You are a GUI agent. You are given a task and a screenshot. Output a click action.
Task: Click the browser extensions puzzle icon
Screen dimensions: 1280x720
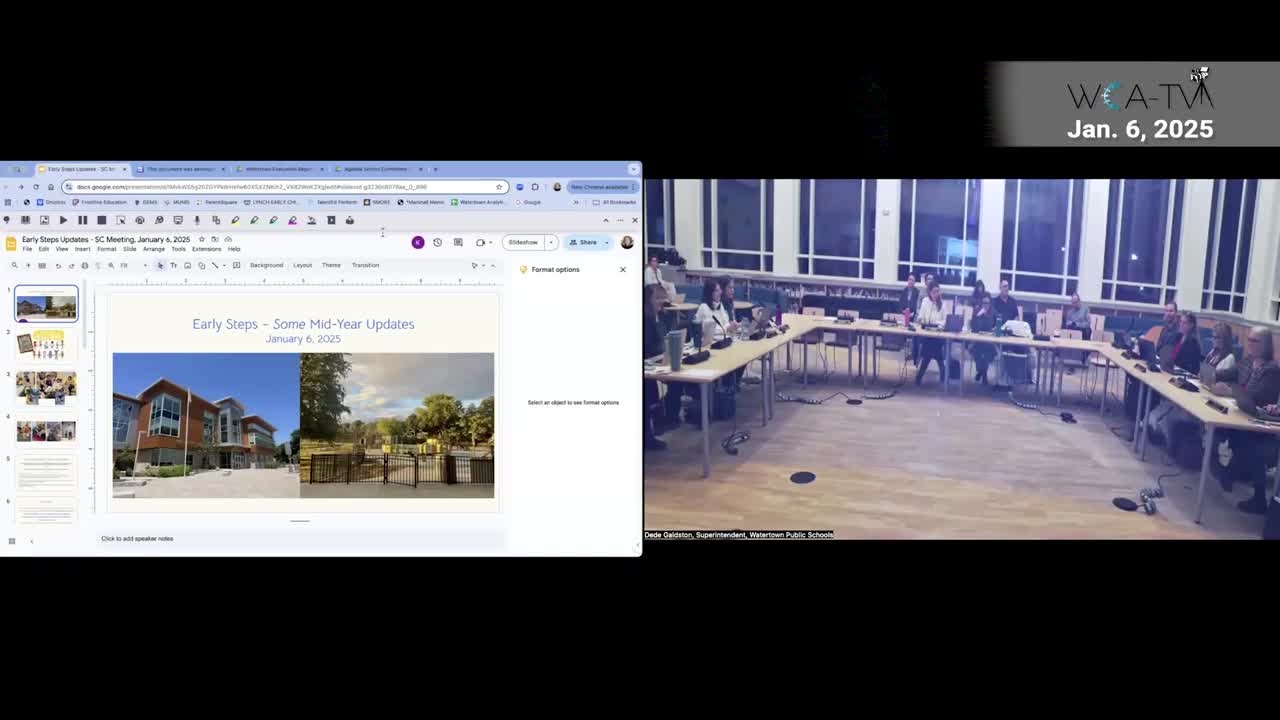click(x=535, y=187)
